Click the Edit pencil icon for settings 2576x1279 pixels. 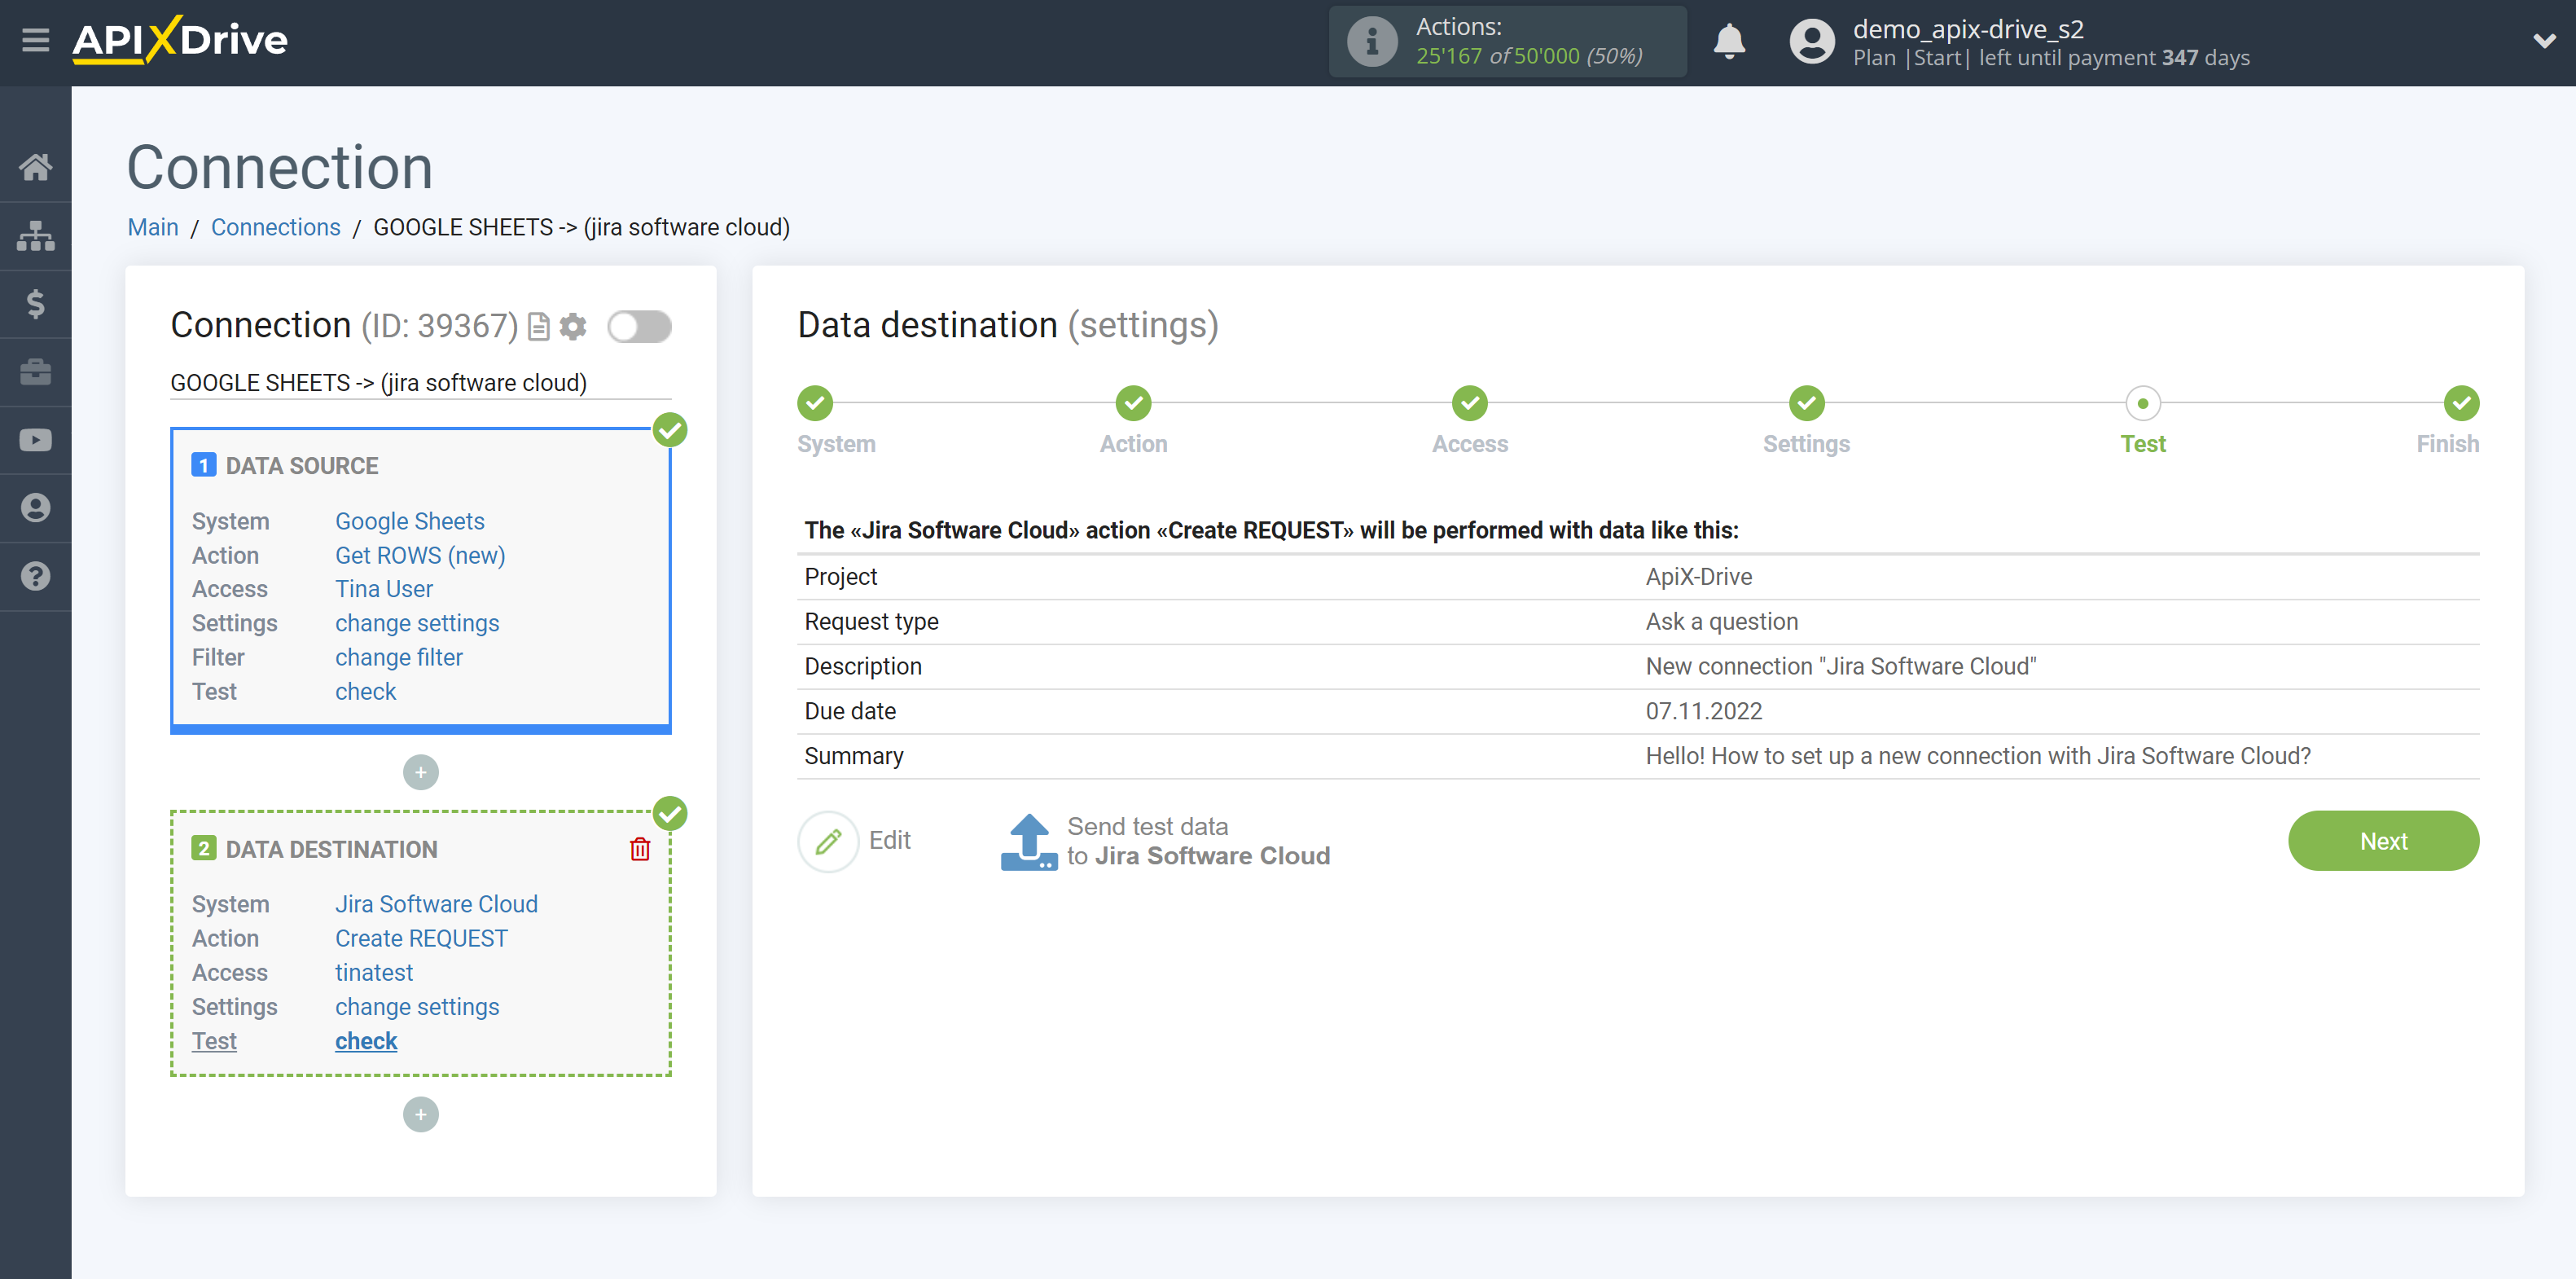click(x=828, y=840)
